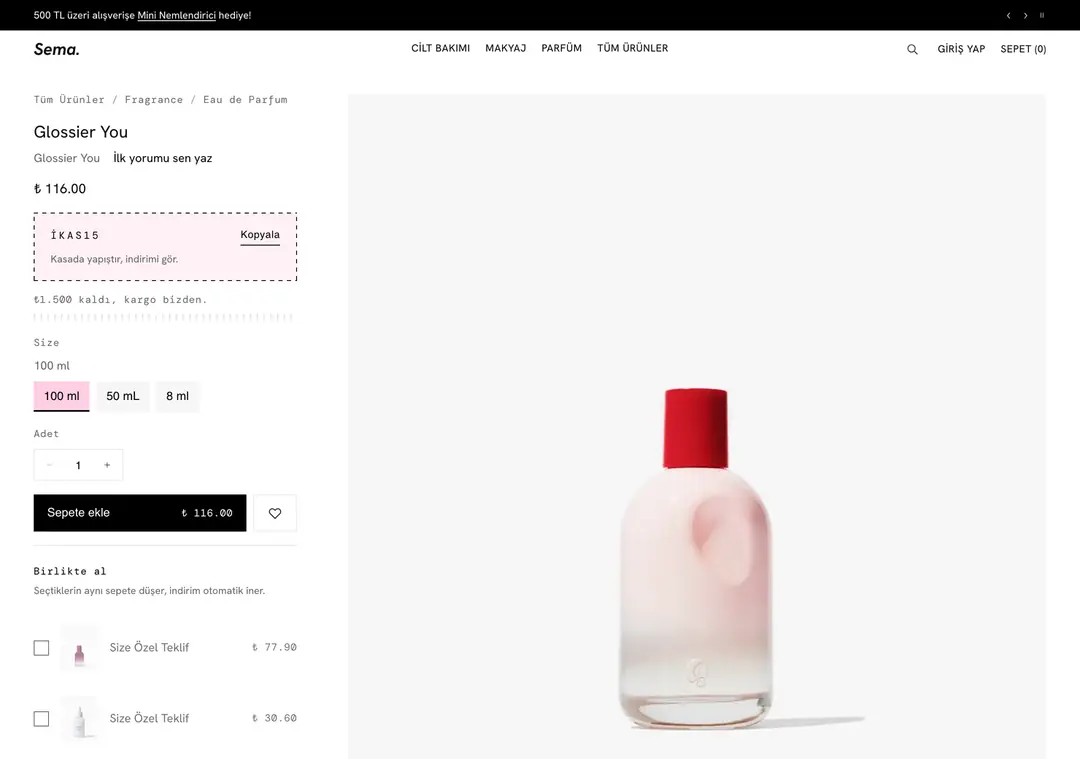Click the Glossier You product title
This screenshot has width=1080, height=759.
[x=81, y=132]
